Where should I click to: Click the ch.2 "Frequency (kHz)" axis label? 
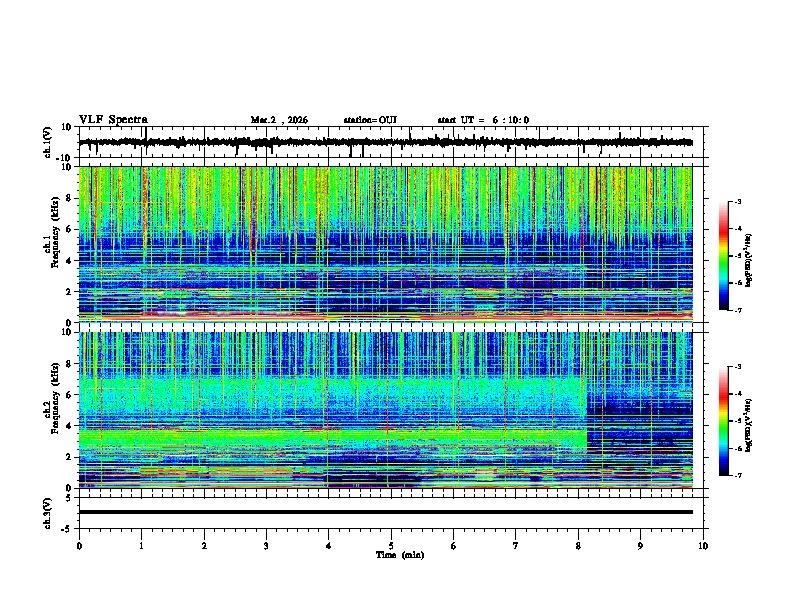[55, 398]
